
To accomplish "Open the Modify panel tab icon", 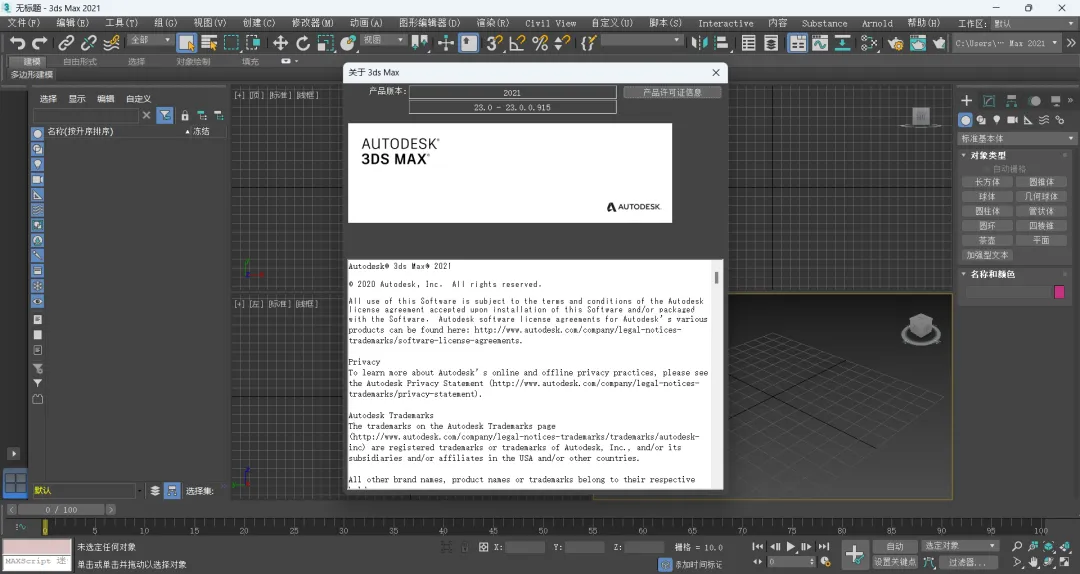I will tap(989, 101).
